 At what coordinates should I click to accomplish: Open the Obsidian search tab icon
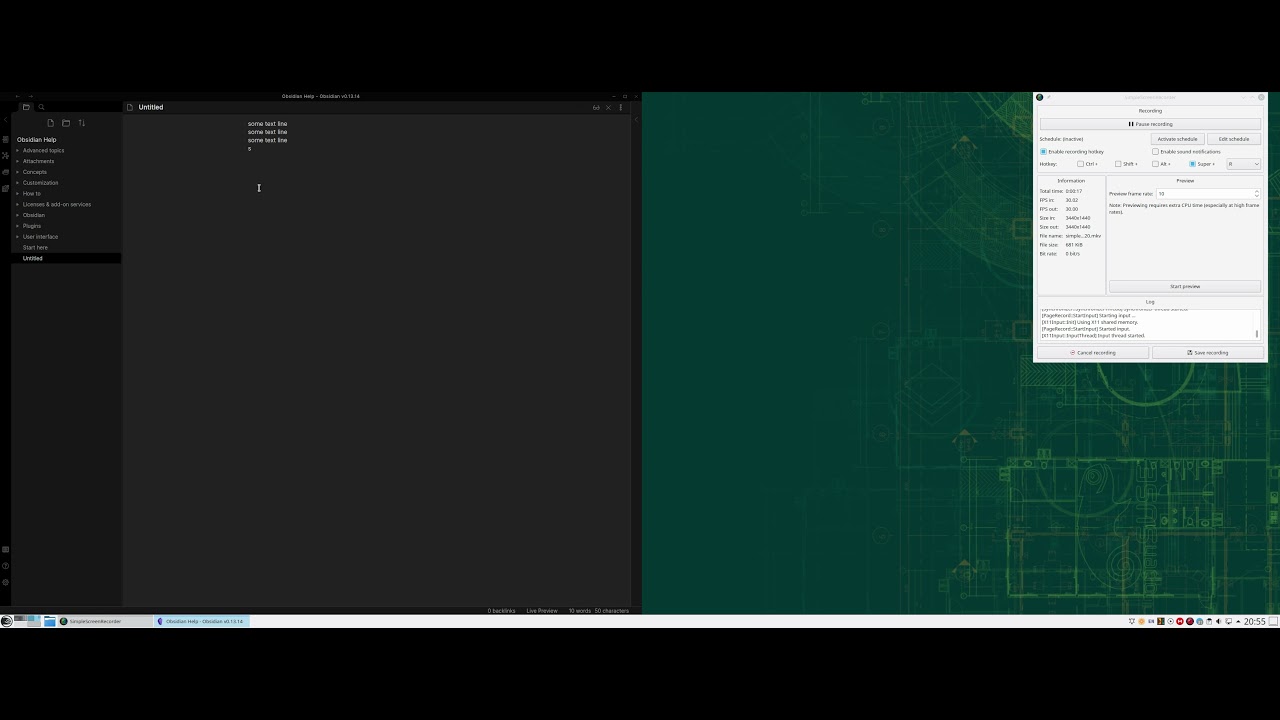(x=41, y=107)
